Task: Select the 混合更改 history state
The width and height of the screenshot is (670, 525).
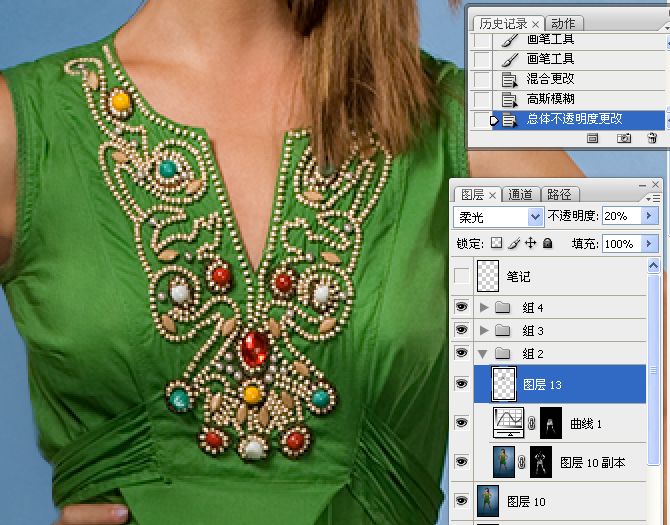Action: click(x=579, y=79)
